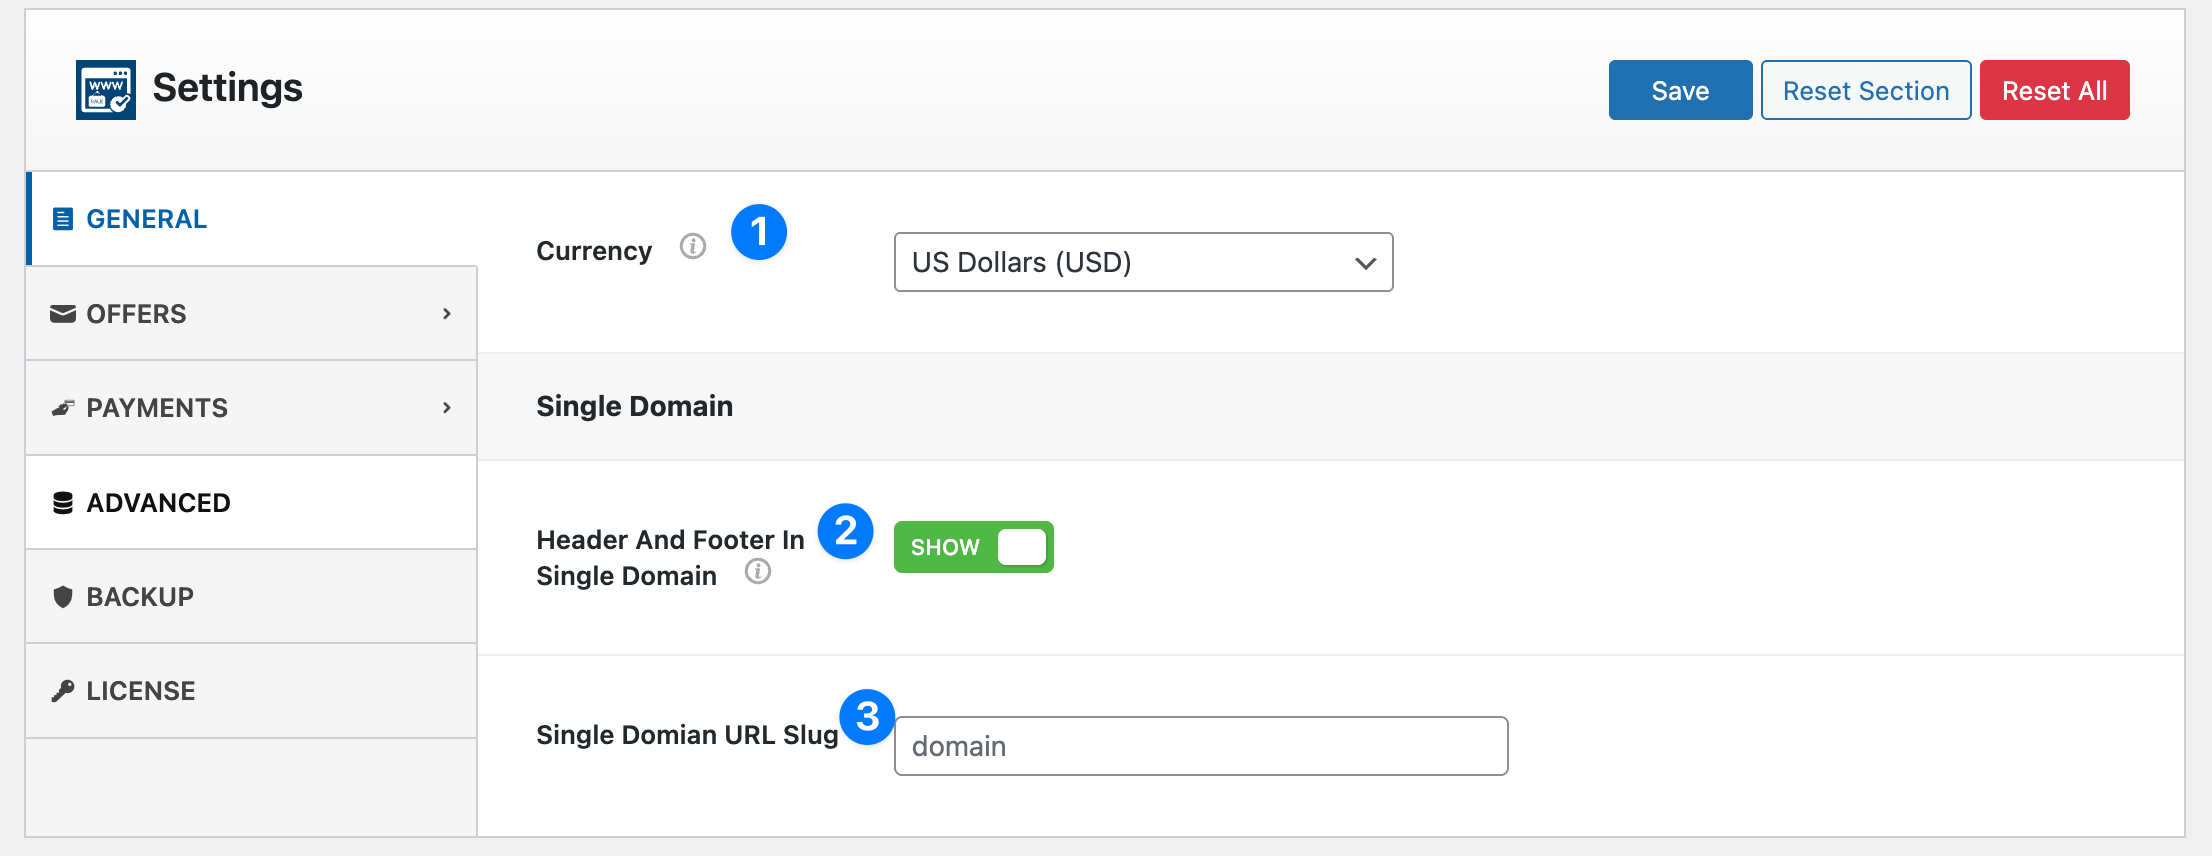
Task: Focus the Single Domain URL Slug field
Action: coord(1200,746)
